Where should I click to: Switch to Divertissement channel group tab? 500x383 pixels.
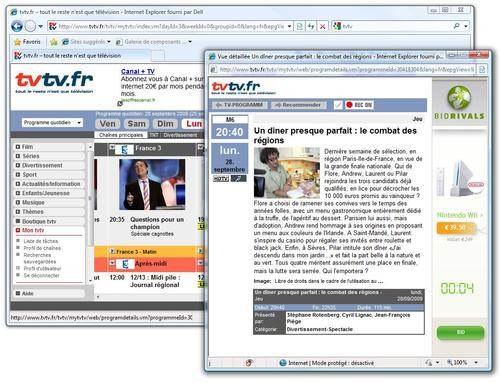coord(180,135)
